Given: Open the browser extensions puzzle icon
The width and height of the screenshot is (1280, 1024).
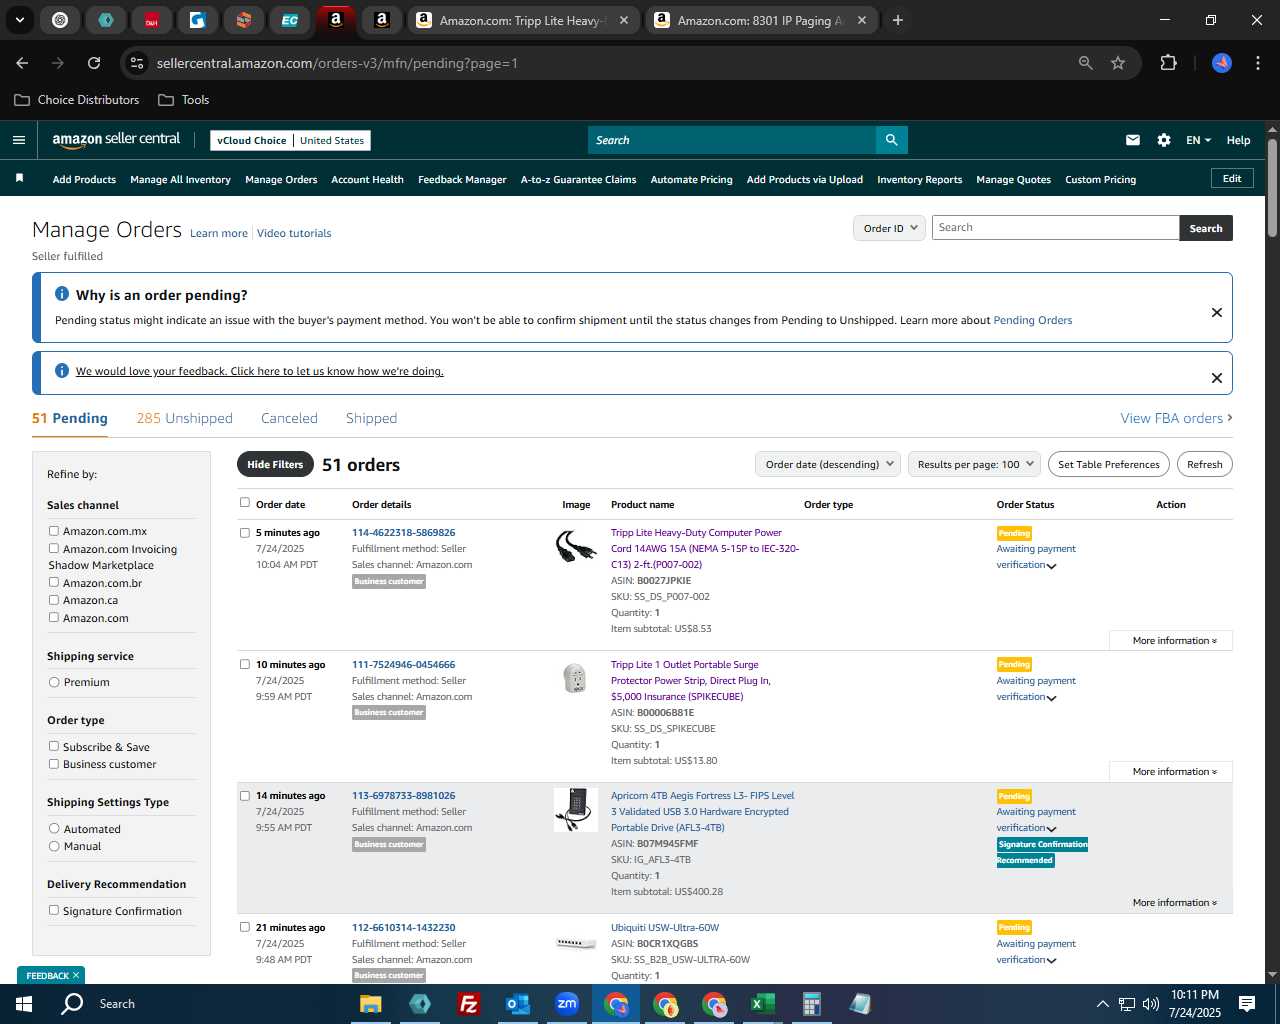Looking at the screenshot, I should click(x=1168, y=63).
